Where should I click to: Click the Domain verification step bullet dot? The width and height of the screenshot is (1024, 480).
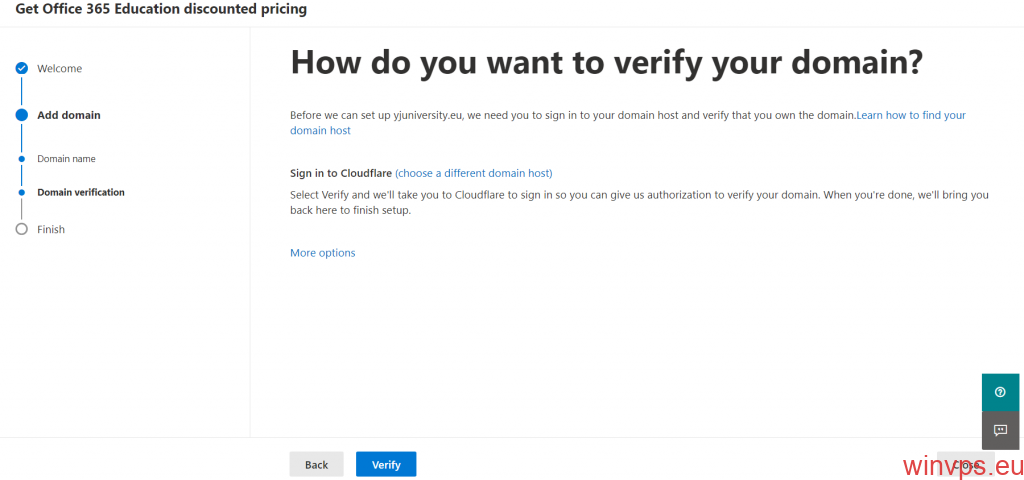tap(21, 192)
